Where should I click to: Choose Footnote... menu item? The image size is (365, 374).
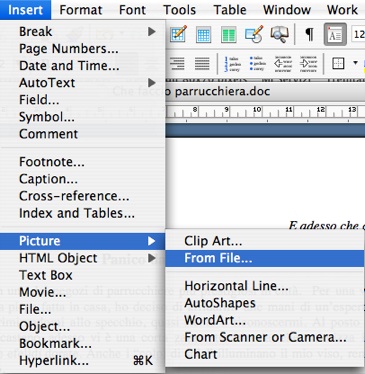tap(83, 162)
